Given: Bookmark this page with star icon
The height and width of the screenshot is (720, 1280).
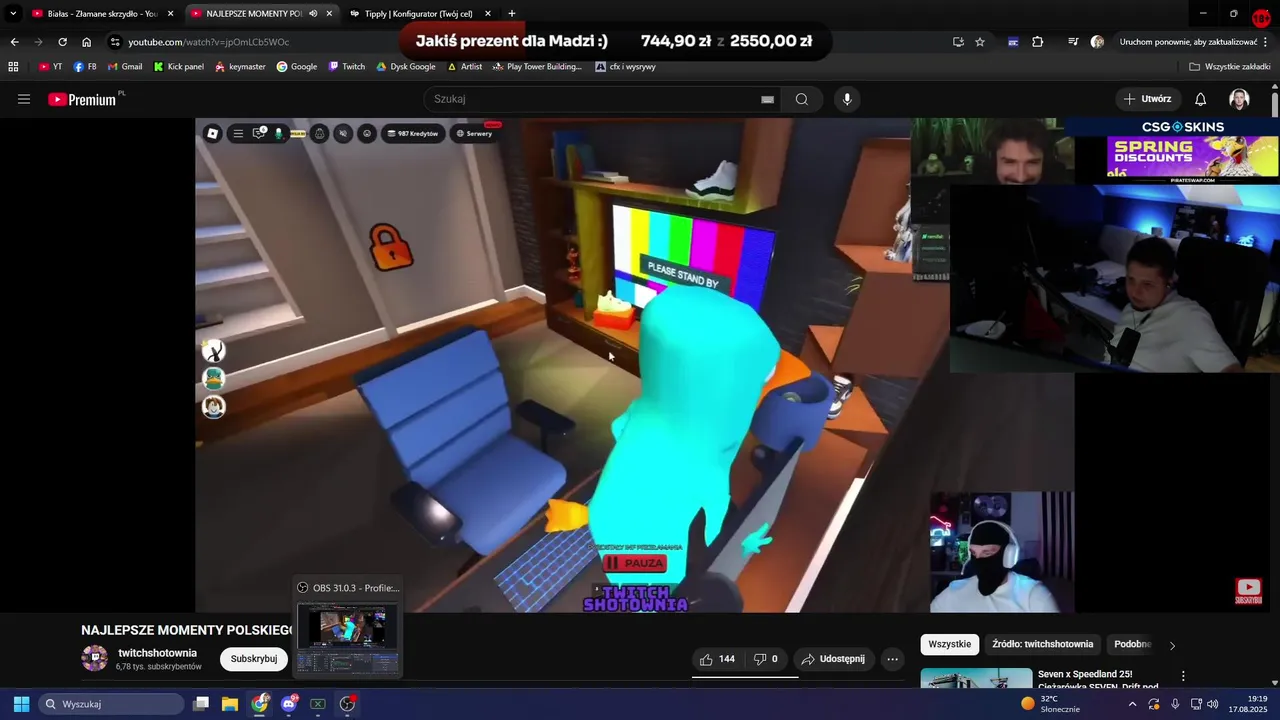Looking at the screenshot, I should tap(980, 42).
